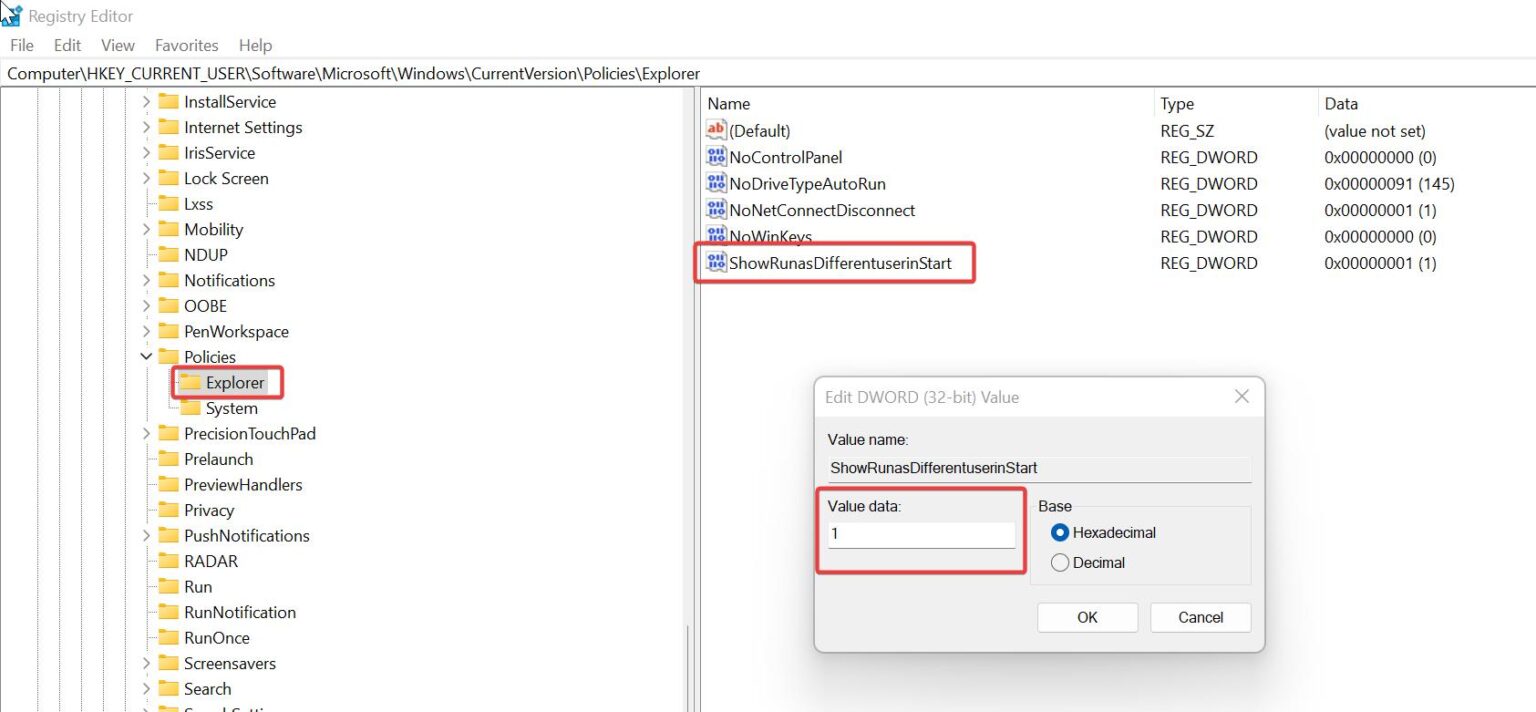
Task: Cancel the Edit DWORD dialog
Action: pyautogui.click(x=1200, y=617)
